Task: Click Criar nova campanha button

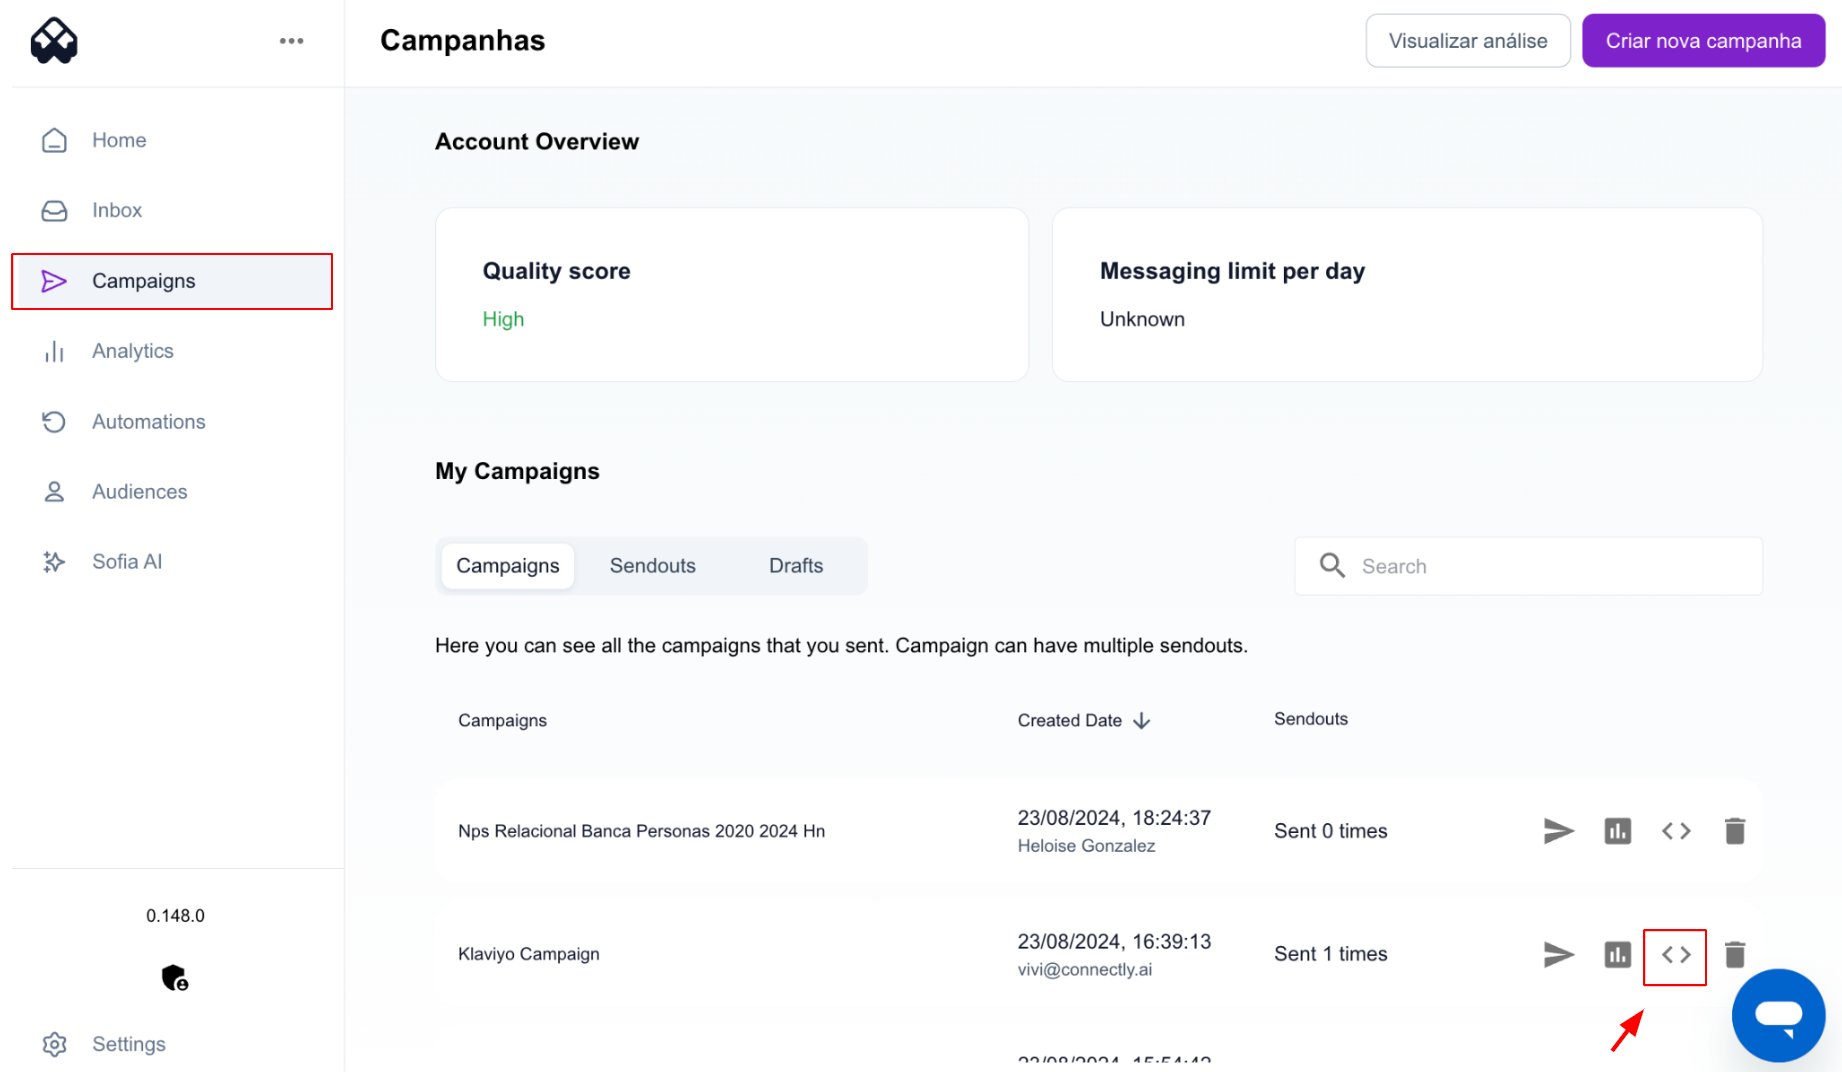Action: [1703, 41]
